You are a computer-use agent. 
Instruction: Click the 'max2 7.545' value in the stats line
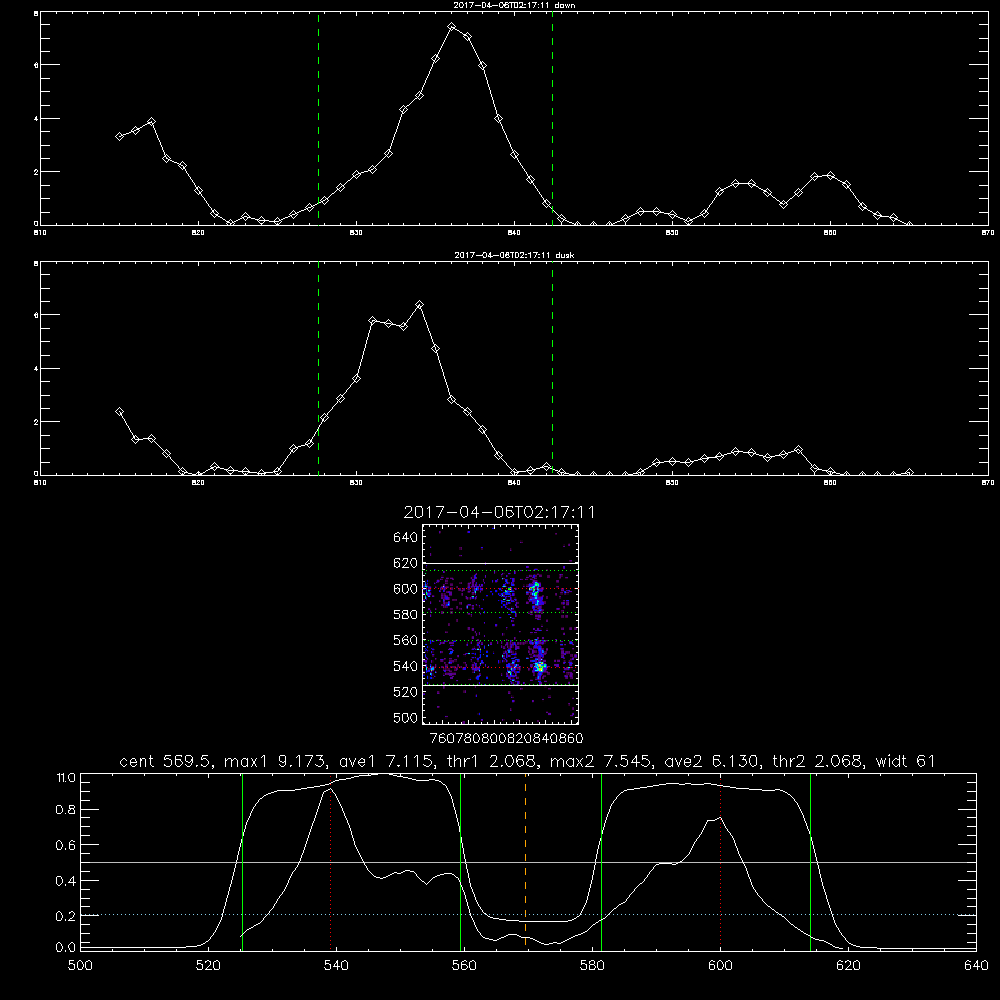click(598, 761)
